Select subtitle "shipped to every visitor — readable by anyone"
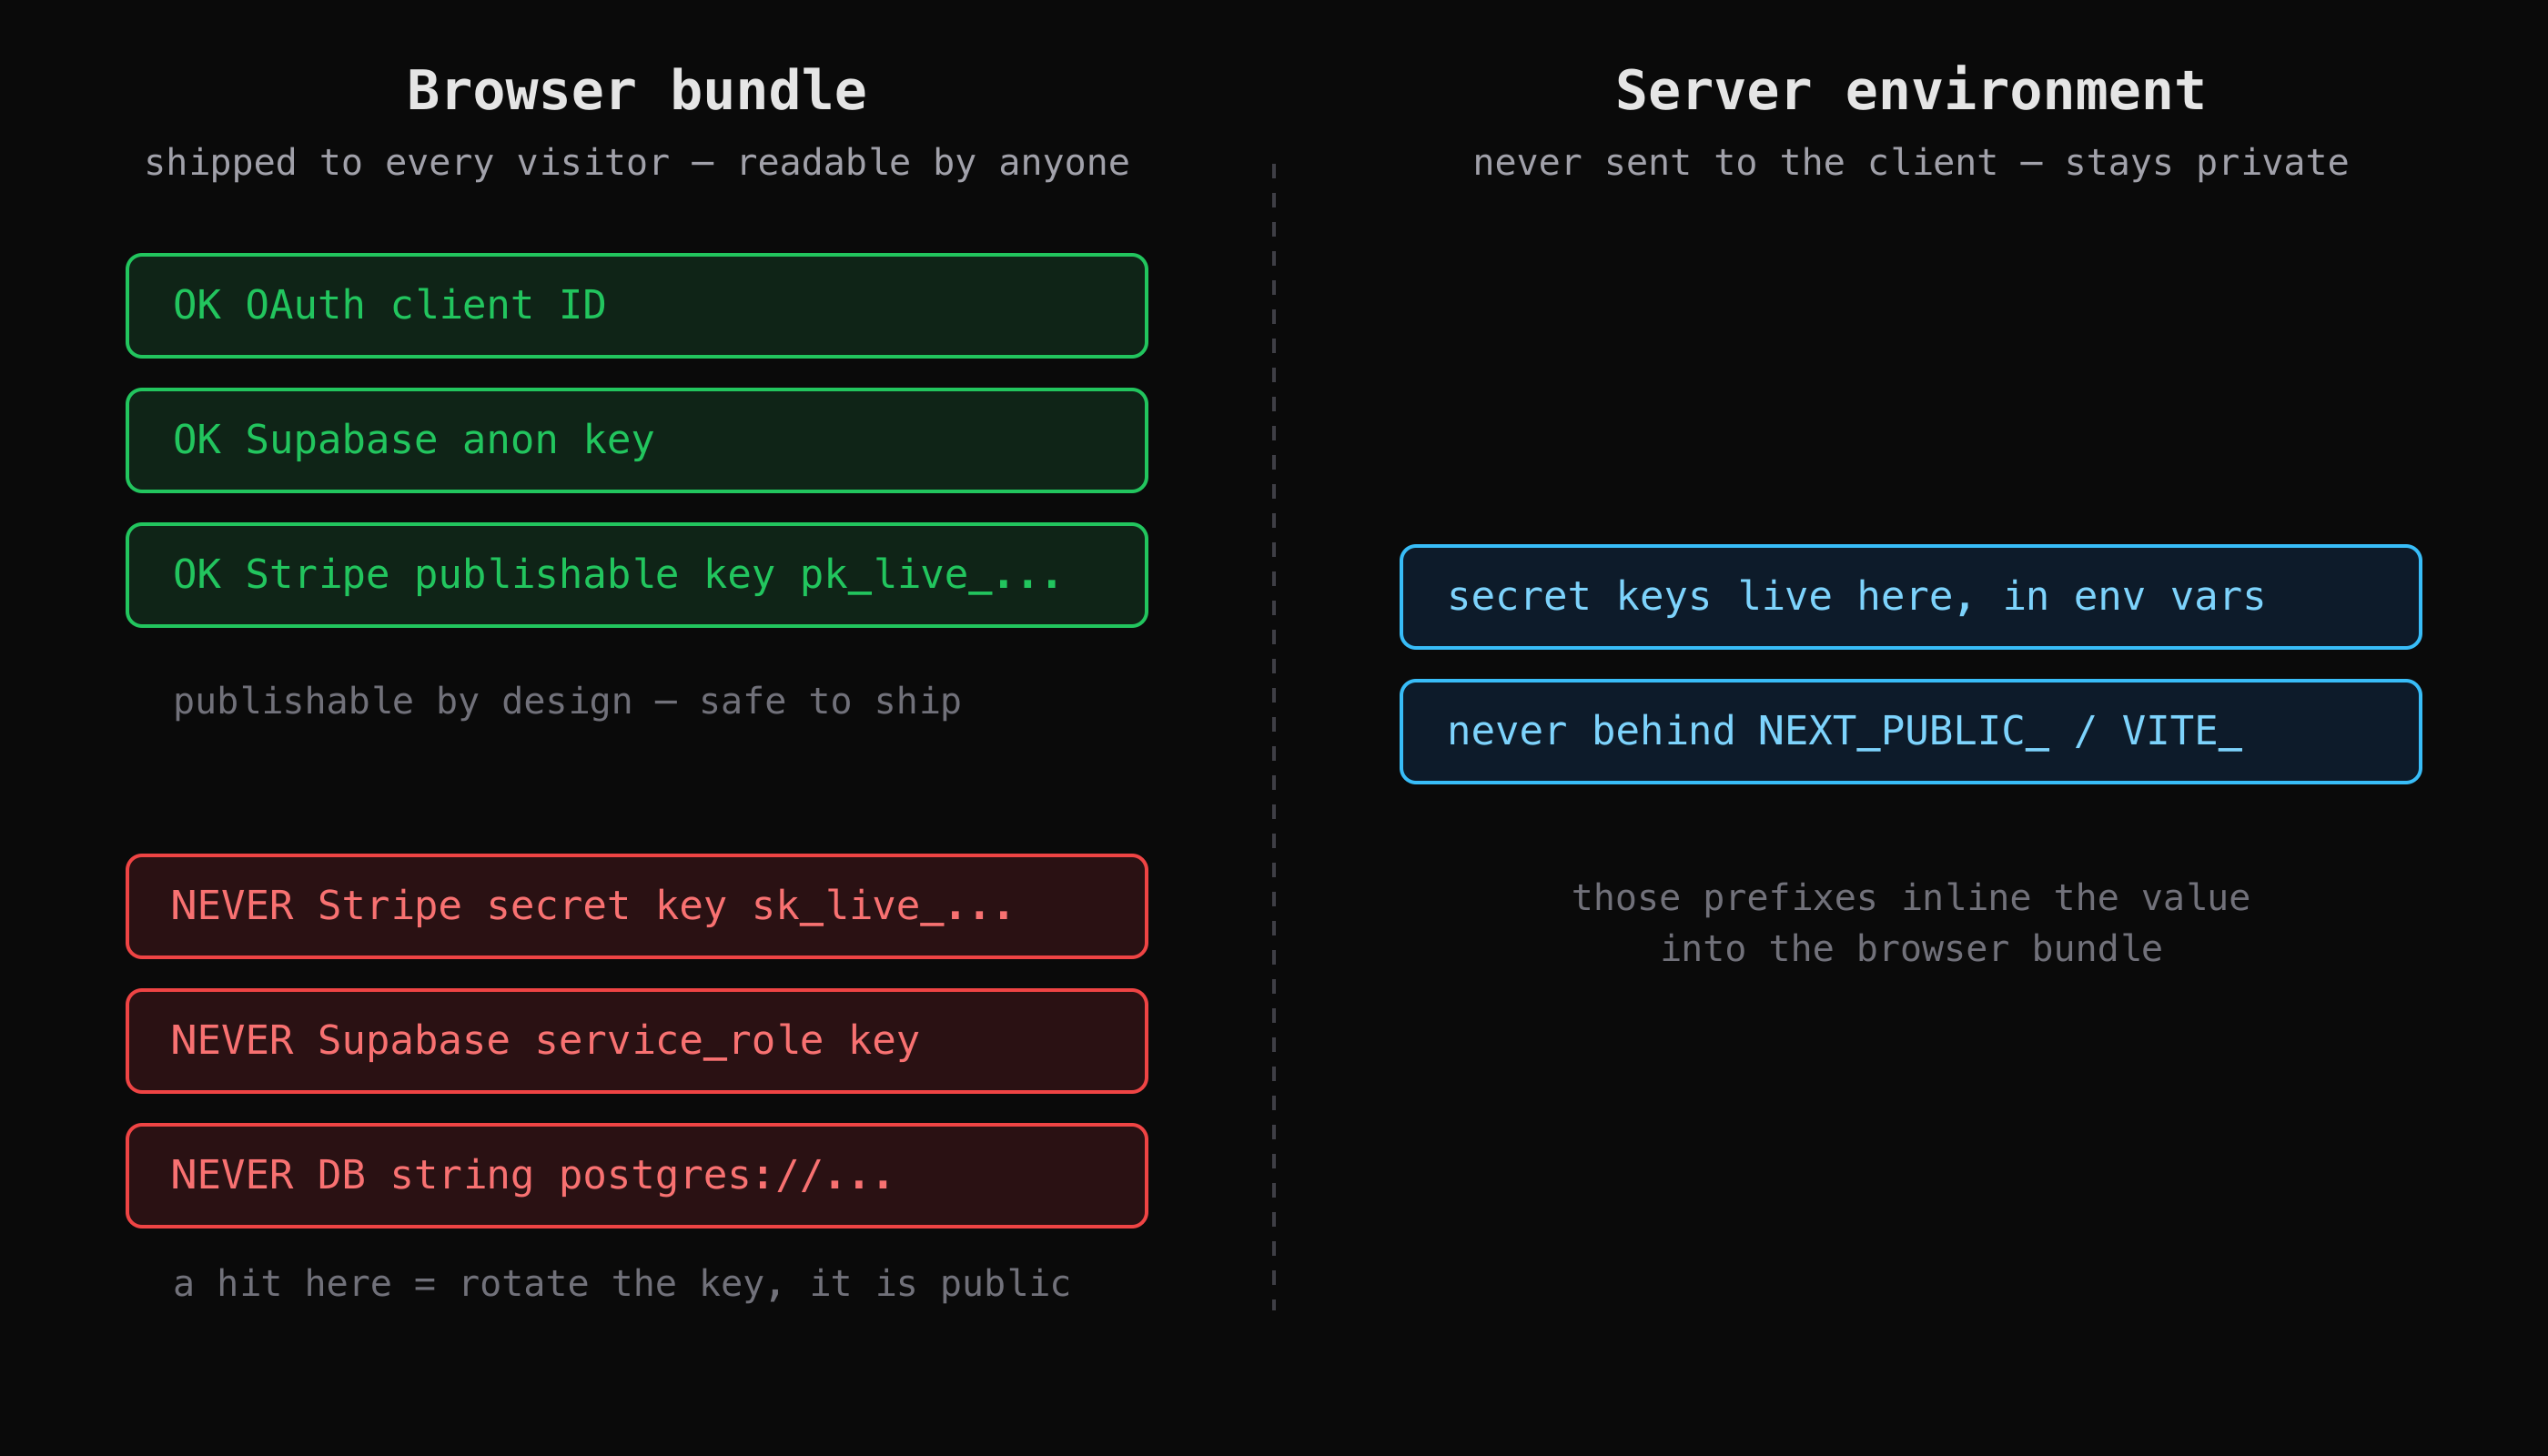Screen dimensions: 2548x1456 637,163
